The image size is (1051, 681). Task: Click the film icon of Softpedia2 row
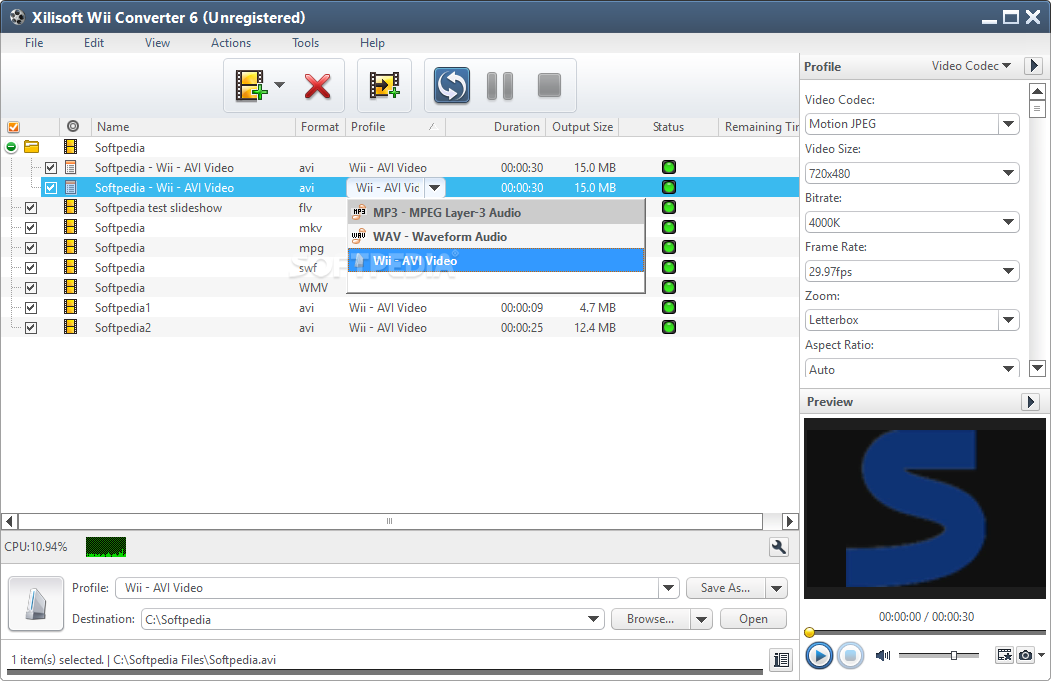point(70,327)
